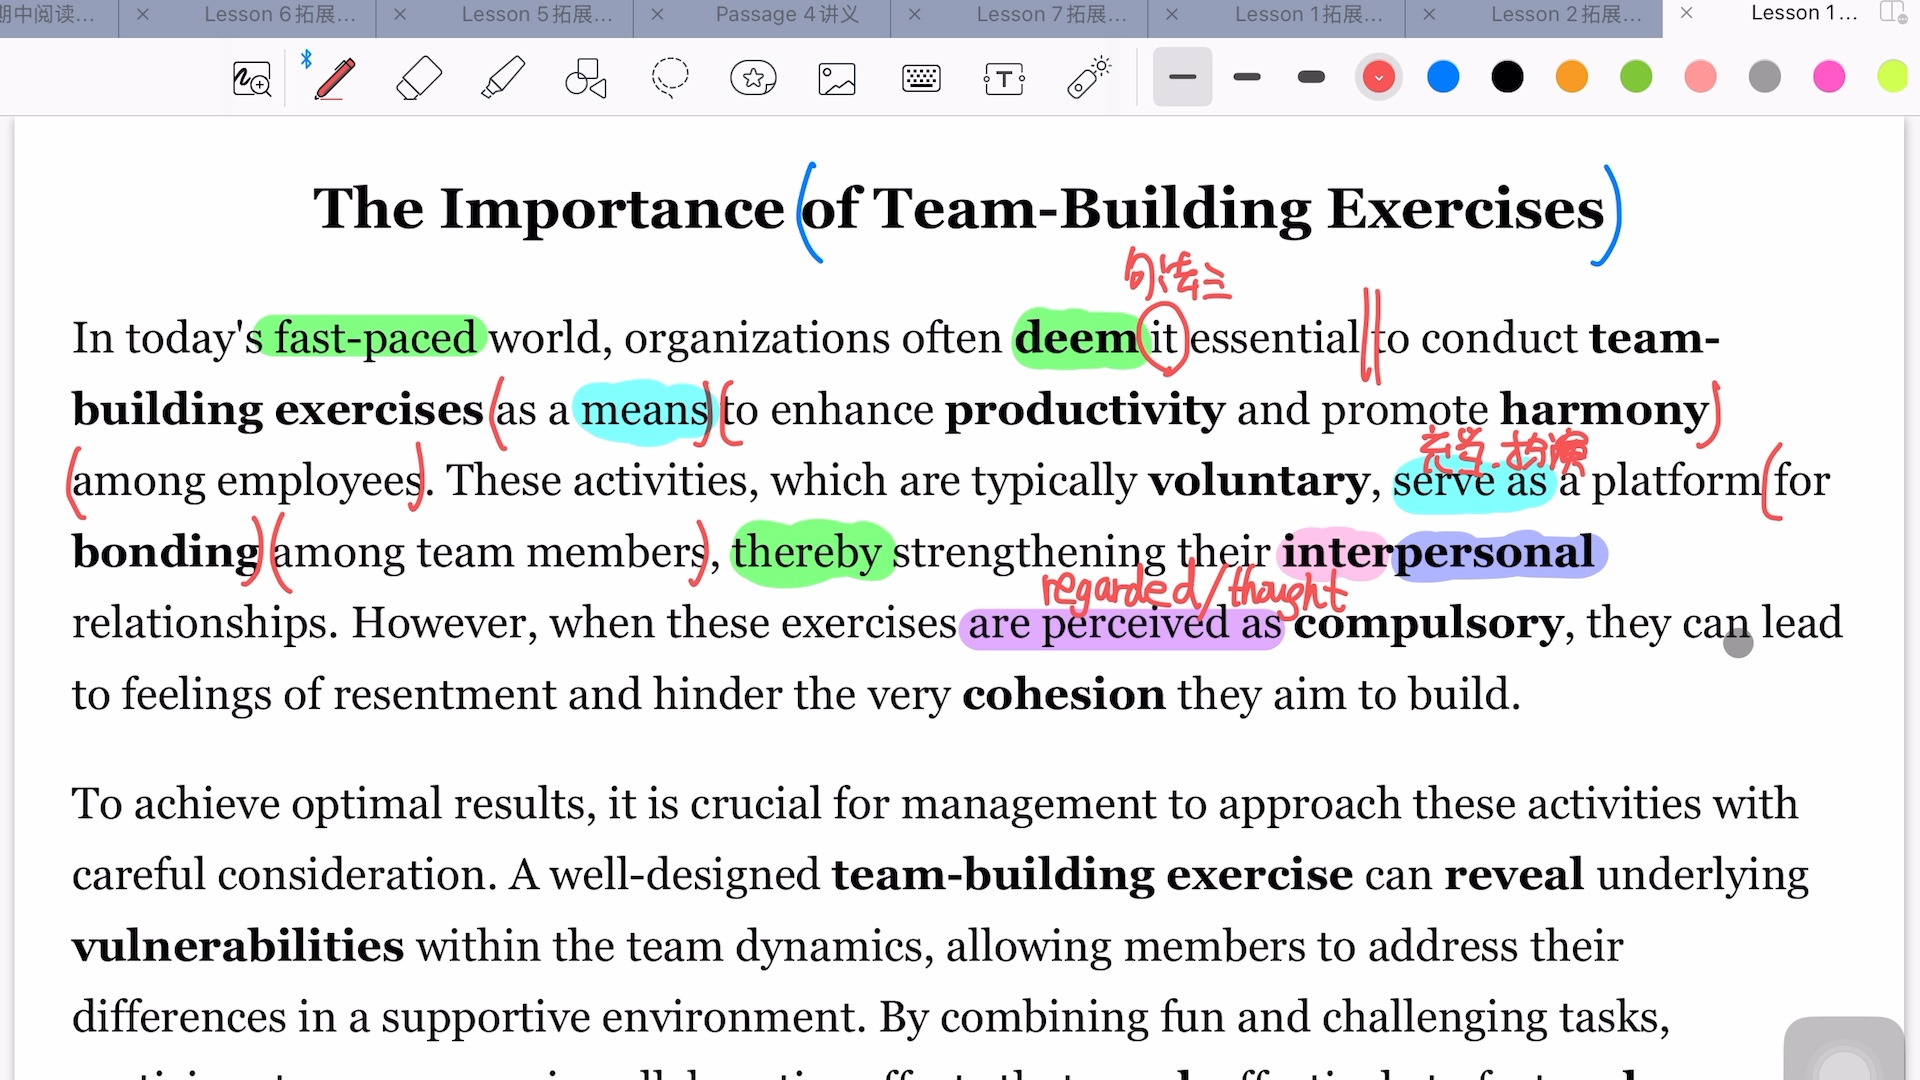Click the bold word "cohesion"
Viewport: 1920px width, 1080px height.
(1064, 695)
